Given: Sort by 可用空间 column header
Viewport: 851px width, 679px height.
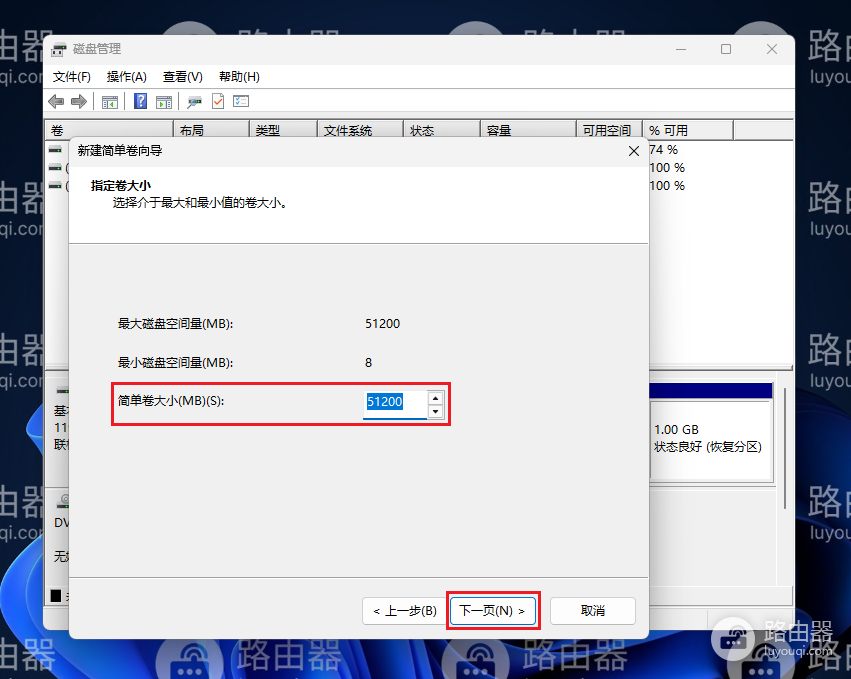Looking at the screenshot, I should click(609, 130).
